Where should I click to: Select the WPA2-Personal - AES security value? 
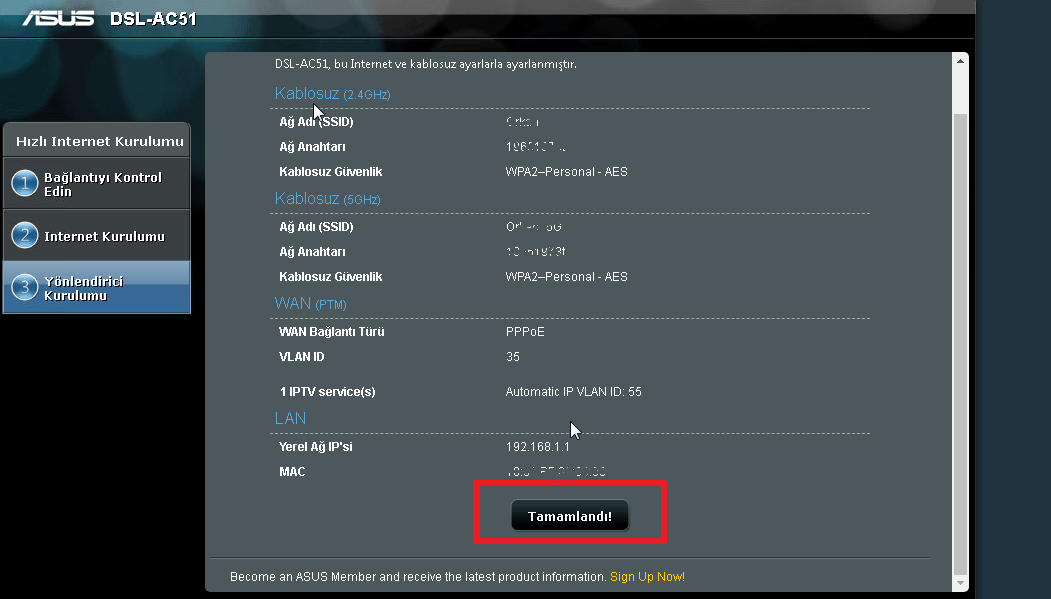pyautogui.click(x=567, y=171)
